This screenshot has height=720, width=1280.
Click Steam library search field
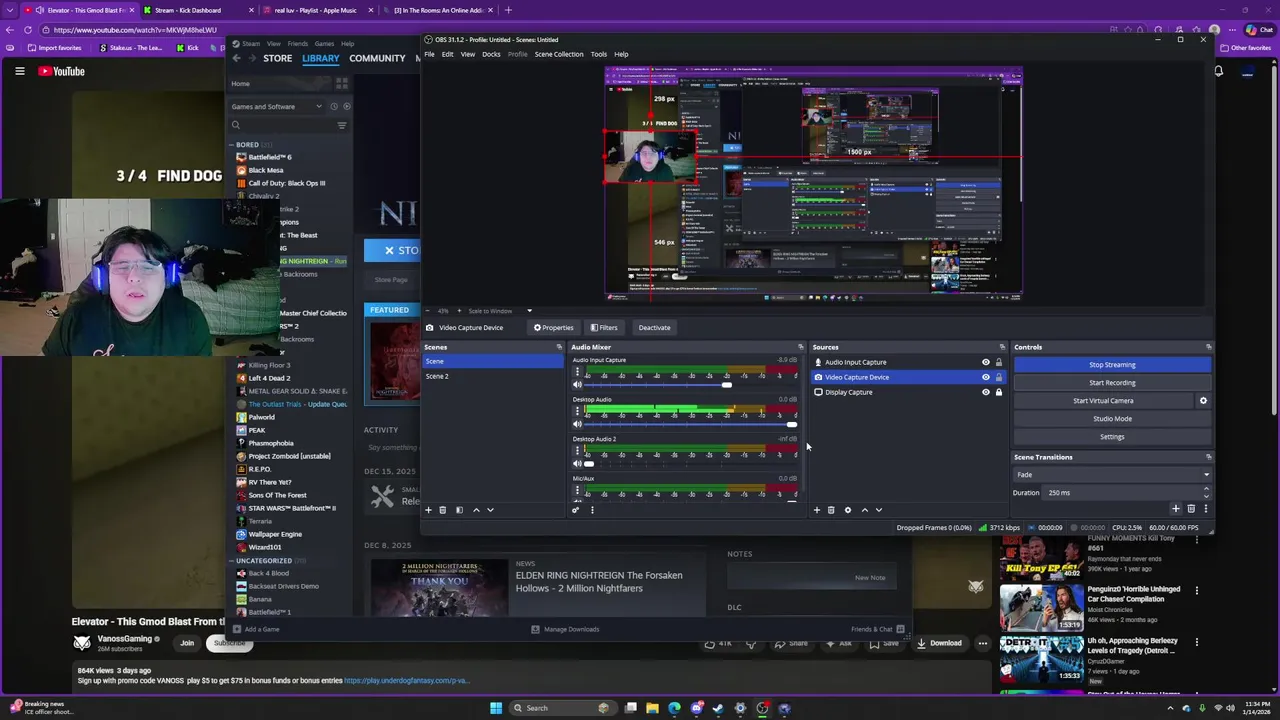click(x=283, y=125)
